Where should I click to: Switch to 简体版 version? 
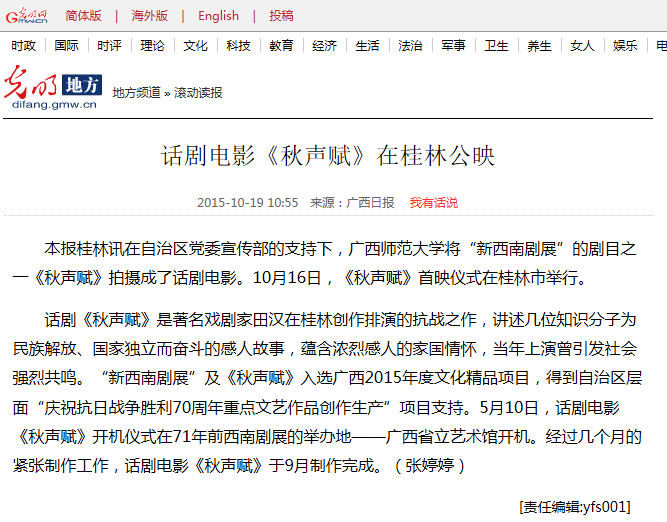[83, 16]
